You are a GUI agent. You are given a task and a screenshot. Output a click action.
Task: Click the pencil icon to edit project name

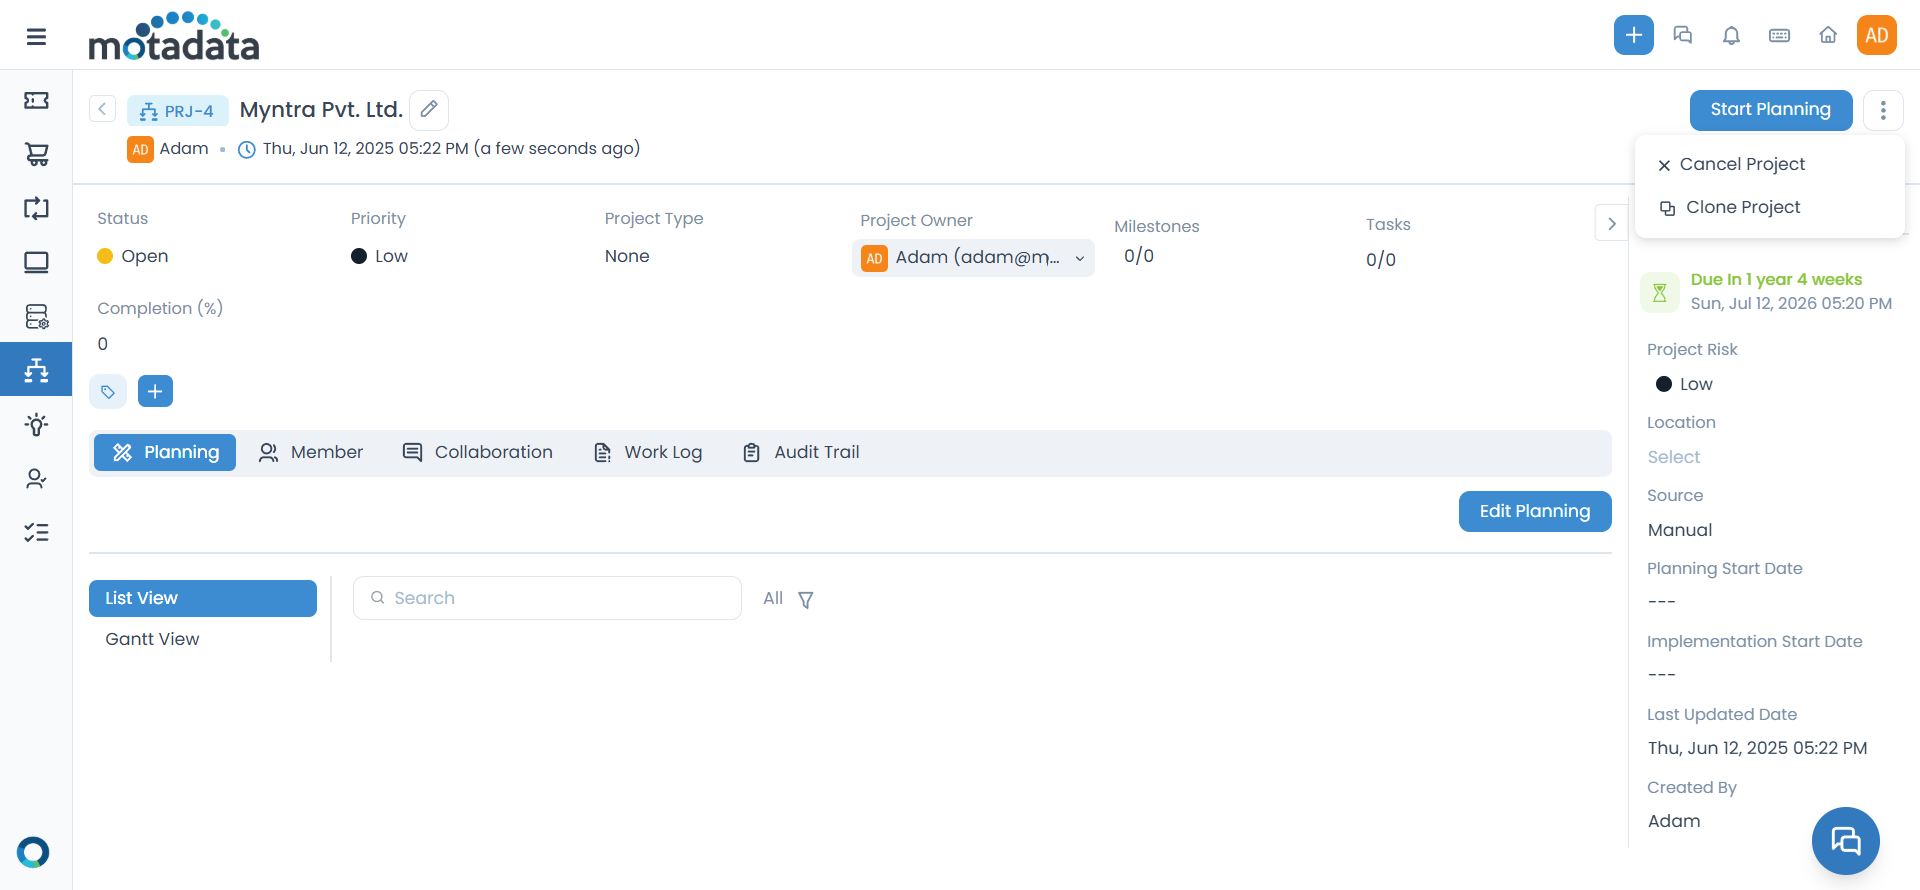pyautogui.click(x=429, y=109)
